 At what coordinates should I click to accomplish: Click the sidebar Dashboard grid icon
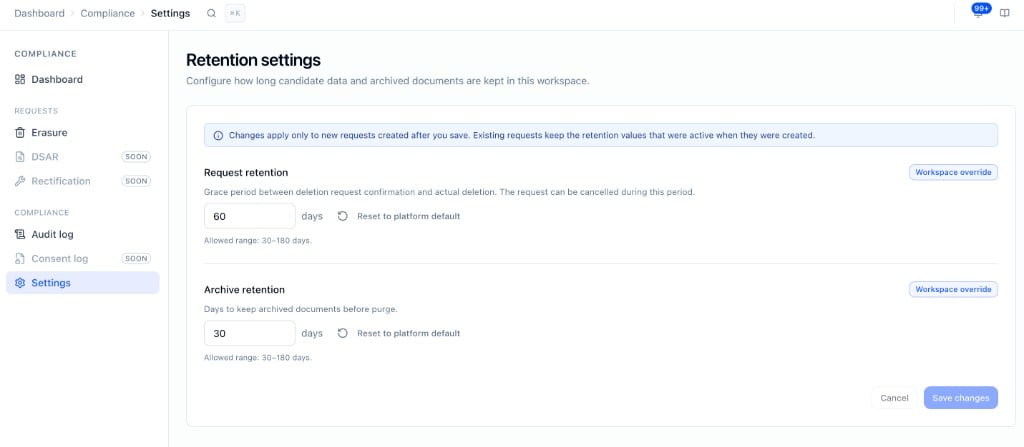[20, 80]
